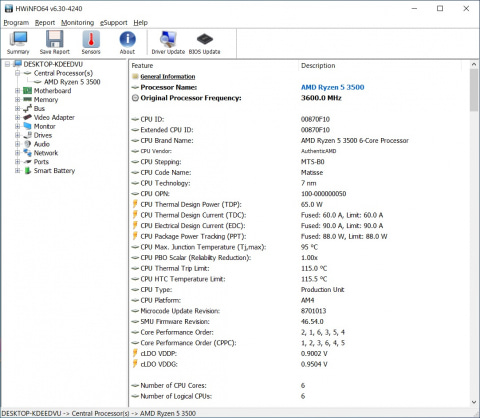The width and height of the screenshot is (480, 418).
Task: Expand the Network tree node
Action: pyautogui.click(x=17, y=153)
